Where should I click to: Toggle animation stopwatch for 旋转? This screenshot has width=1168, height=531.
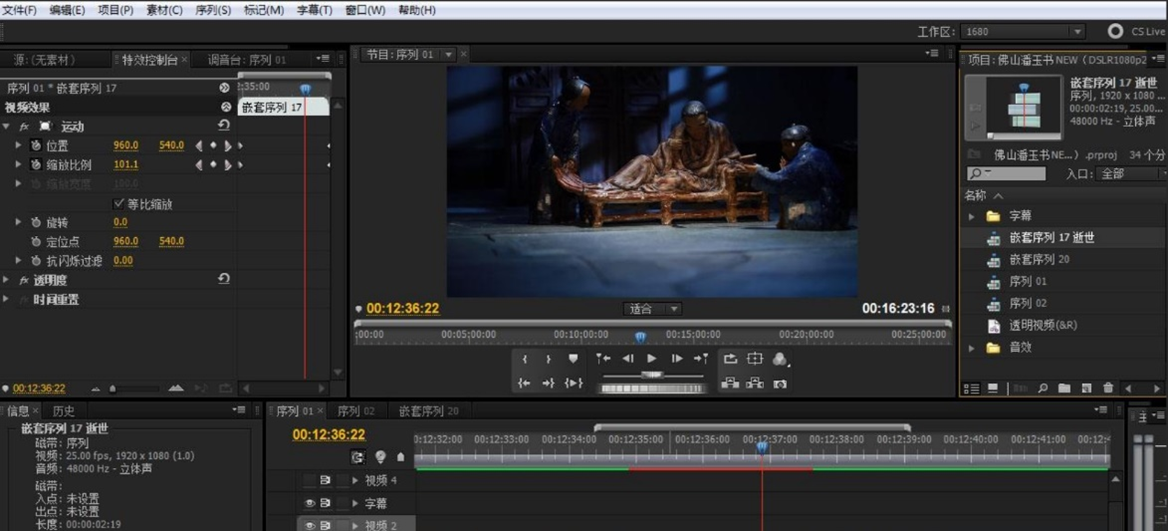point(36,222)
